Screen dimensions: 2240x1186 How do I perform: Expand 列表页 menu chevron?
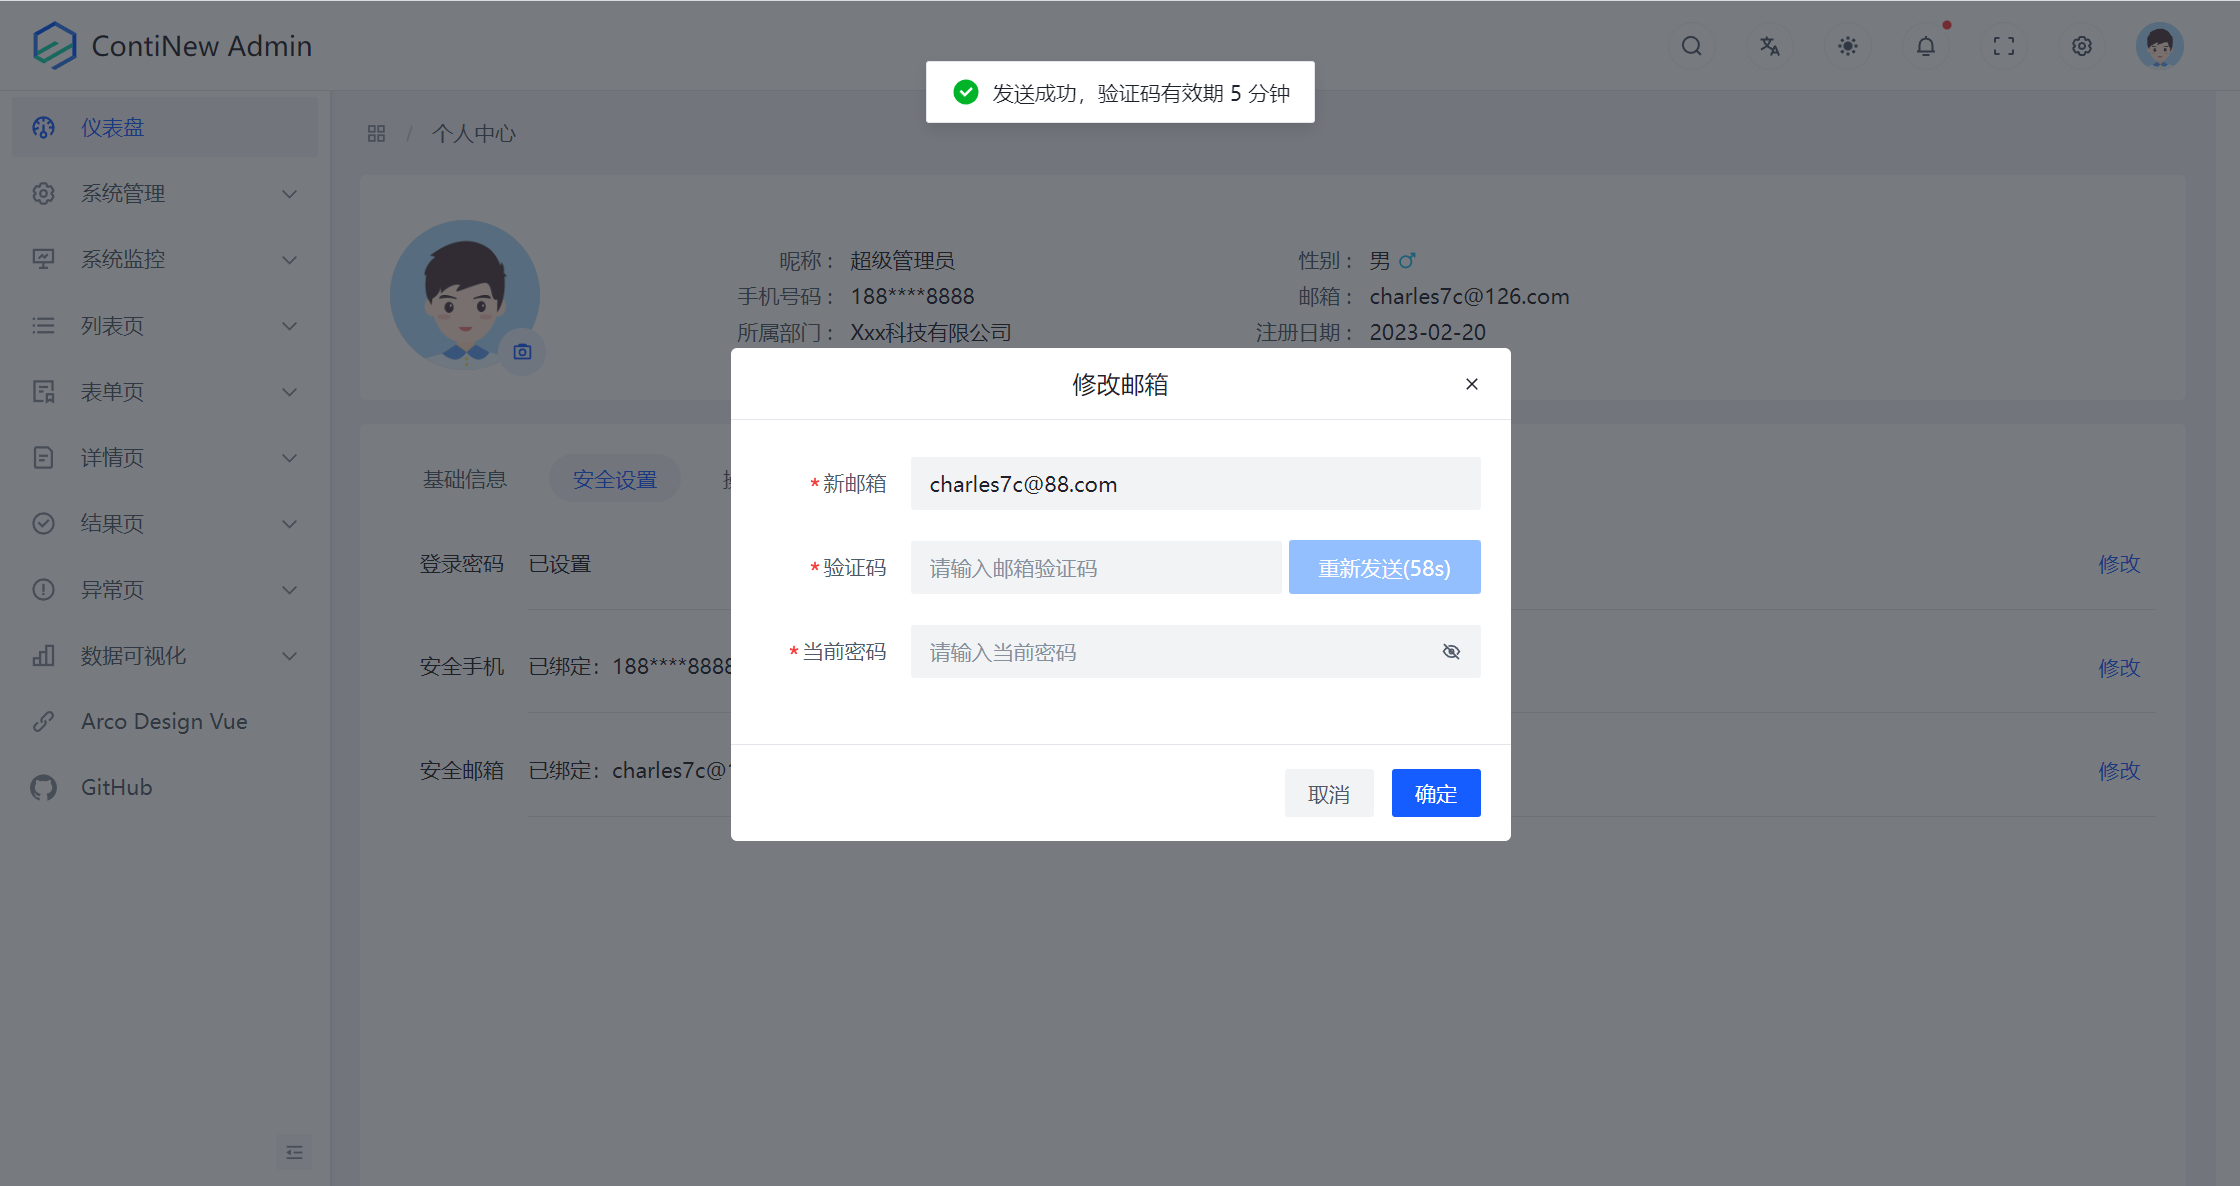[289, 326]
